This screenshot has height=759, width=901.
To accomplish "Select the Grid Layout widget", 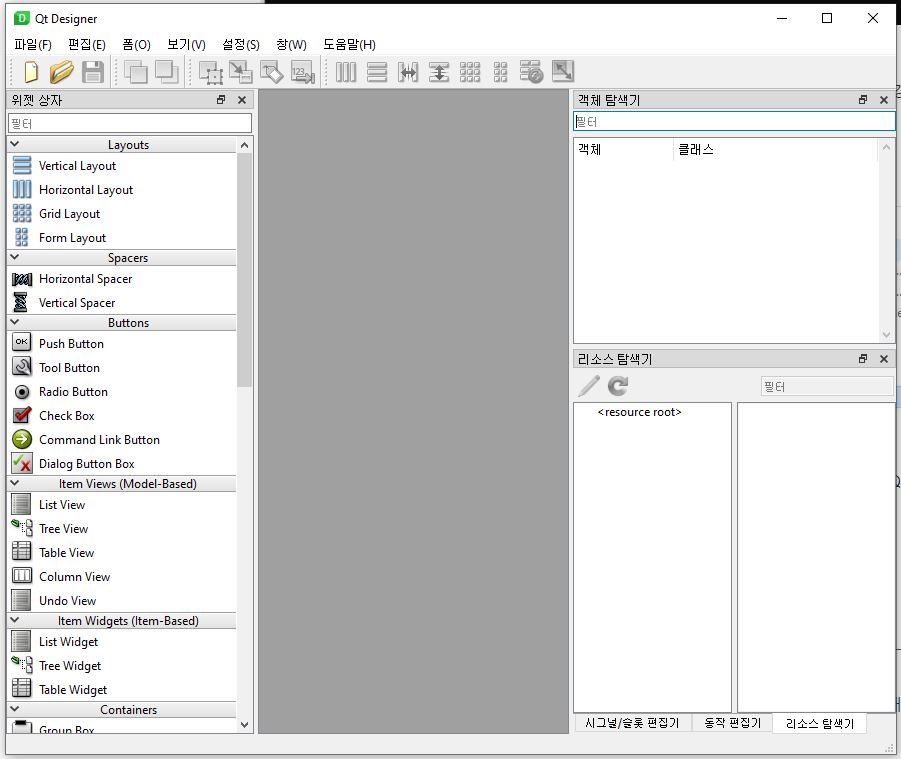I will click(121, 214).
